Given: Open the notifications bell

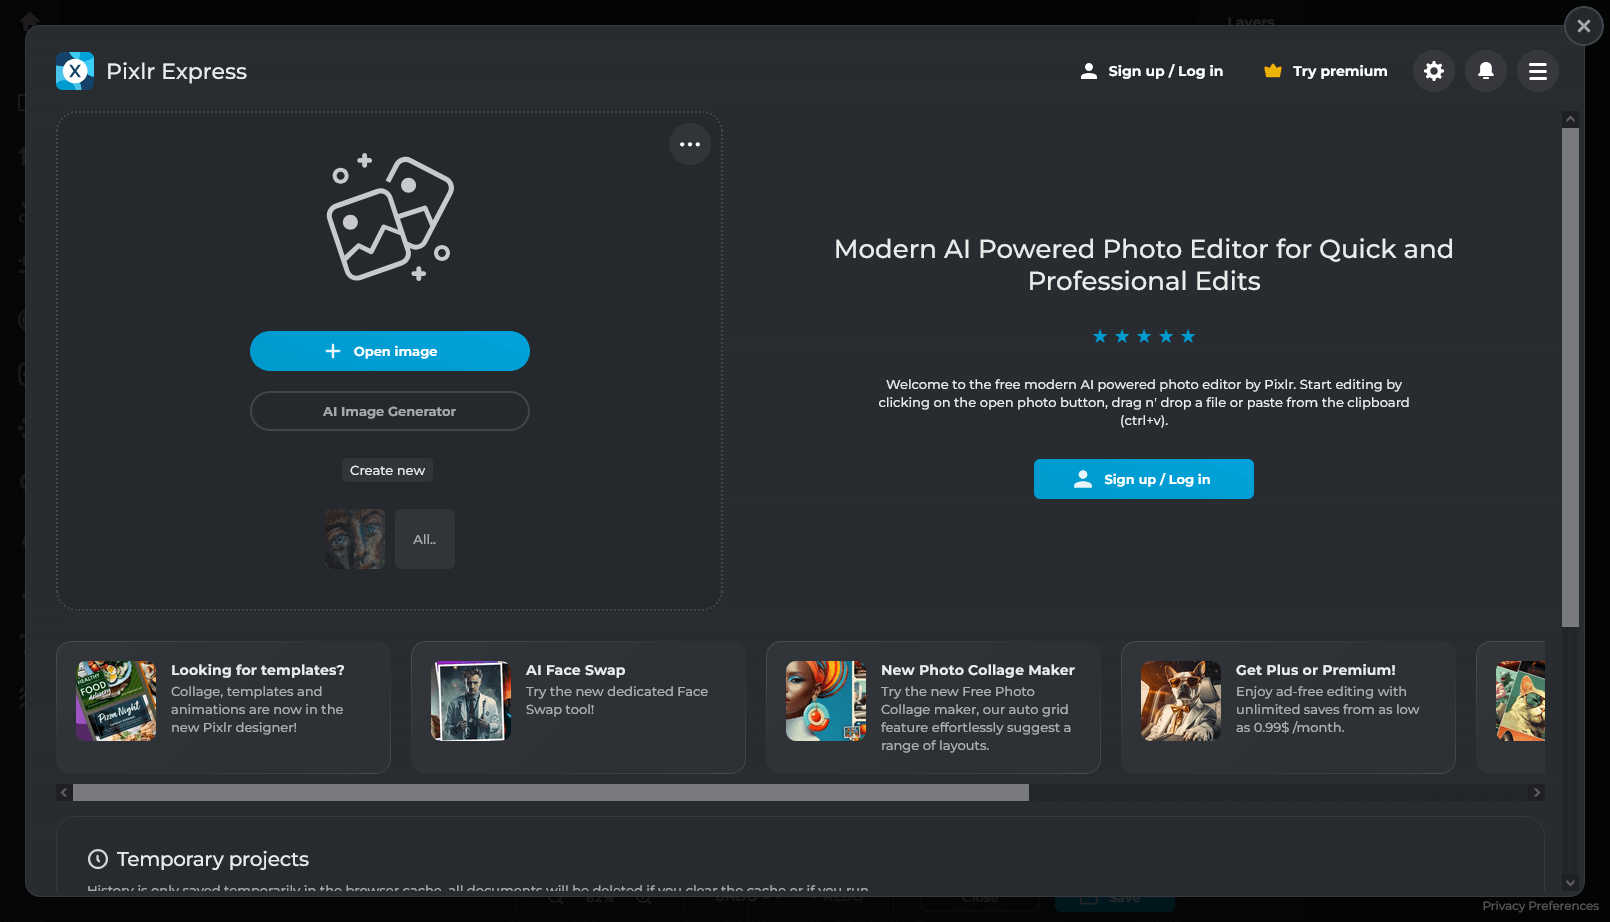Looking at the screenshot, I should click(x=1486, y=71).
